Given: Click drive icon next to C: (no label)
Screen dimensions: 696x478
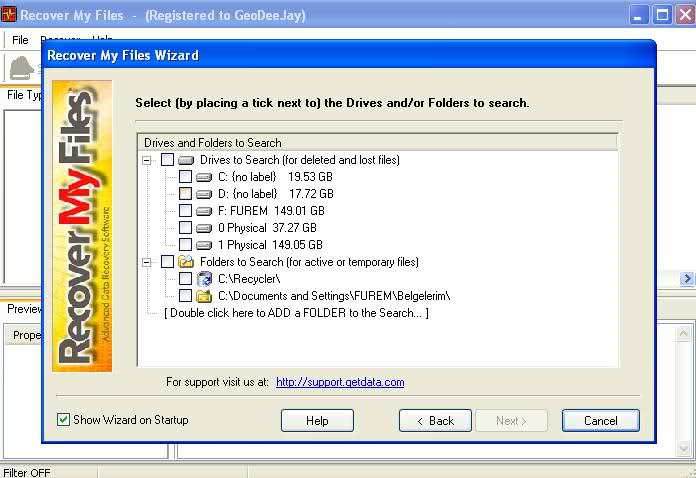Looking at the screenshot, I should (204, 178).
